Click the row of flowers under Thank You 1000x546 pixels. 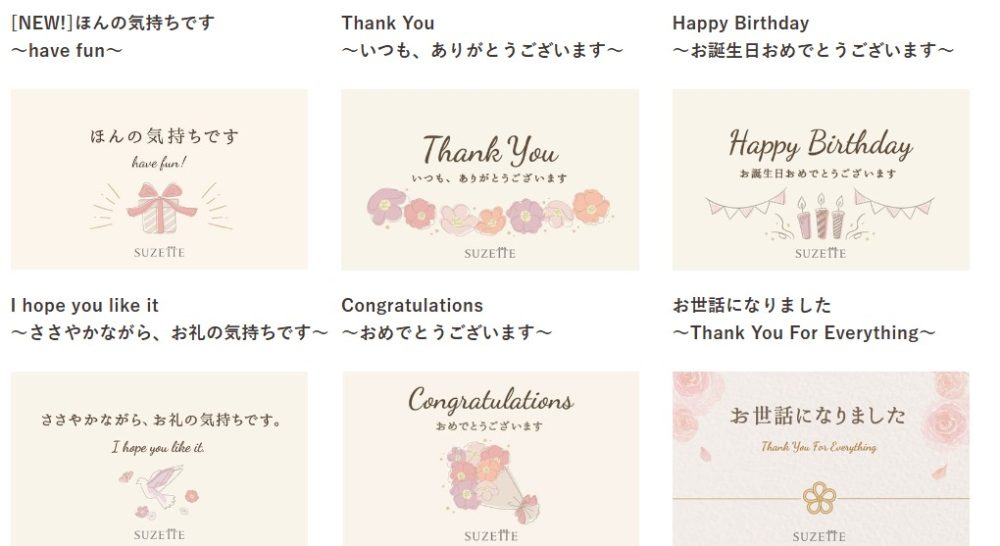click(490, 212)
